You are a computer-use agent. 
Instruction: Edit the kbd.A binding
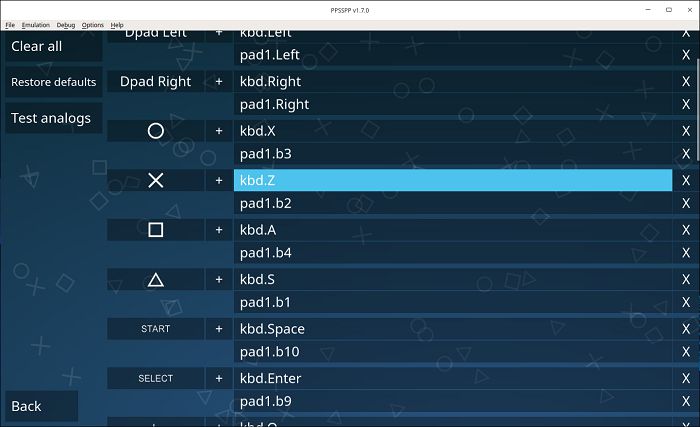(453, 230)
